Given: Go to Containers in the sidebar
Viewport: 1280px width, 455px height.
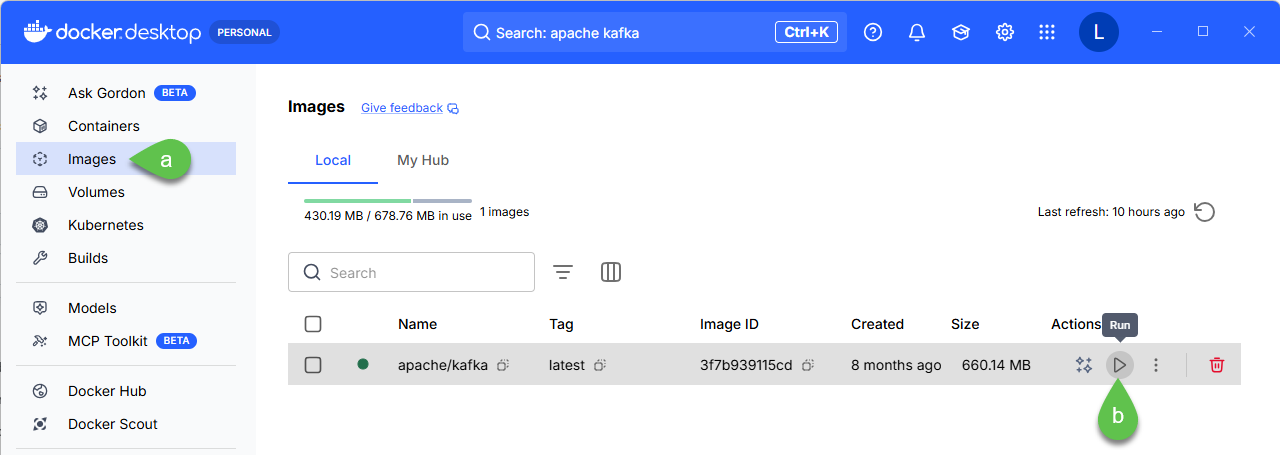Looking at the screenshot, I should point(103,126).
